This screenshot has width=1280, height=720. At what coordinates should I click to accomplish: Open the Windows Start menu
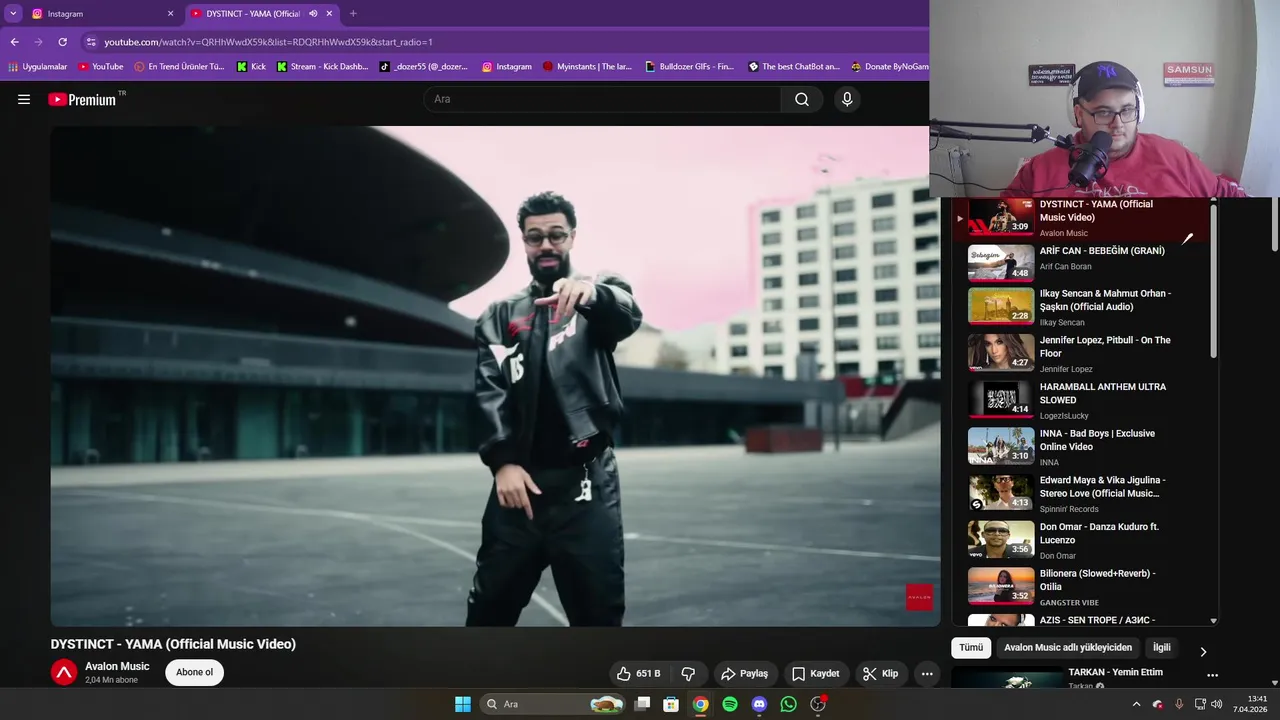(463, 704)
